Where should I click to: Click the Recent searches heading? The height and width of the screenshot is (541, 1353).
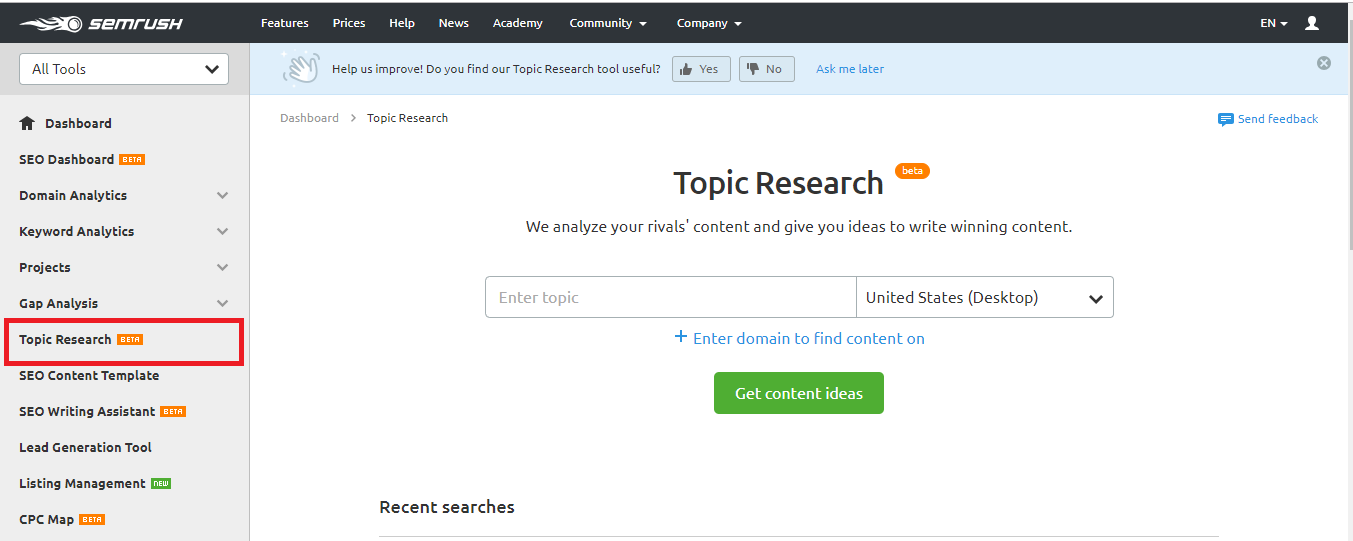pos(447,507)
